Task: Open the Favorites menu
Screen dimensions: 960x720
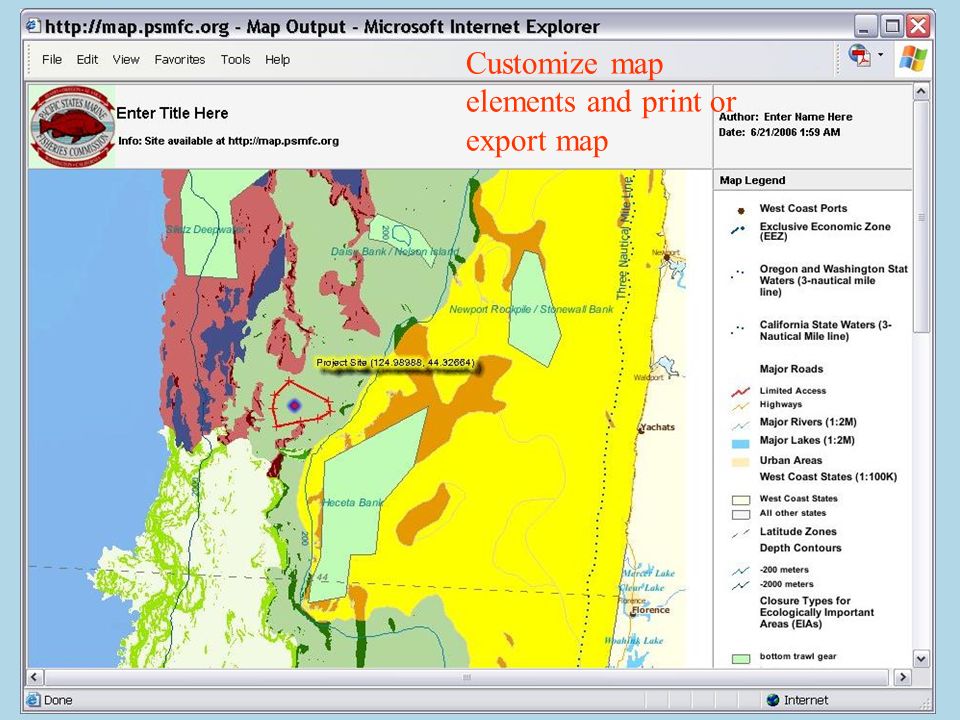Action: (179, 59)
